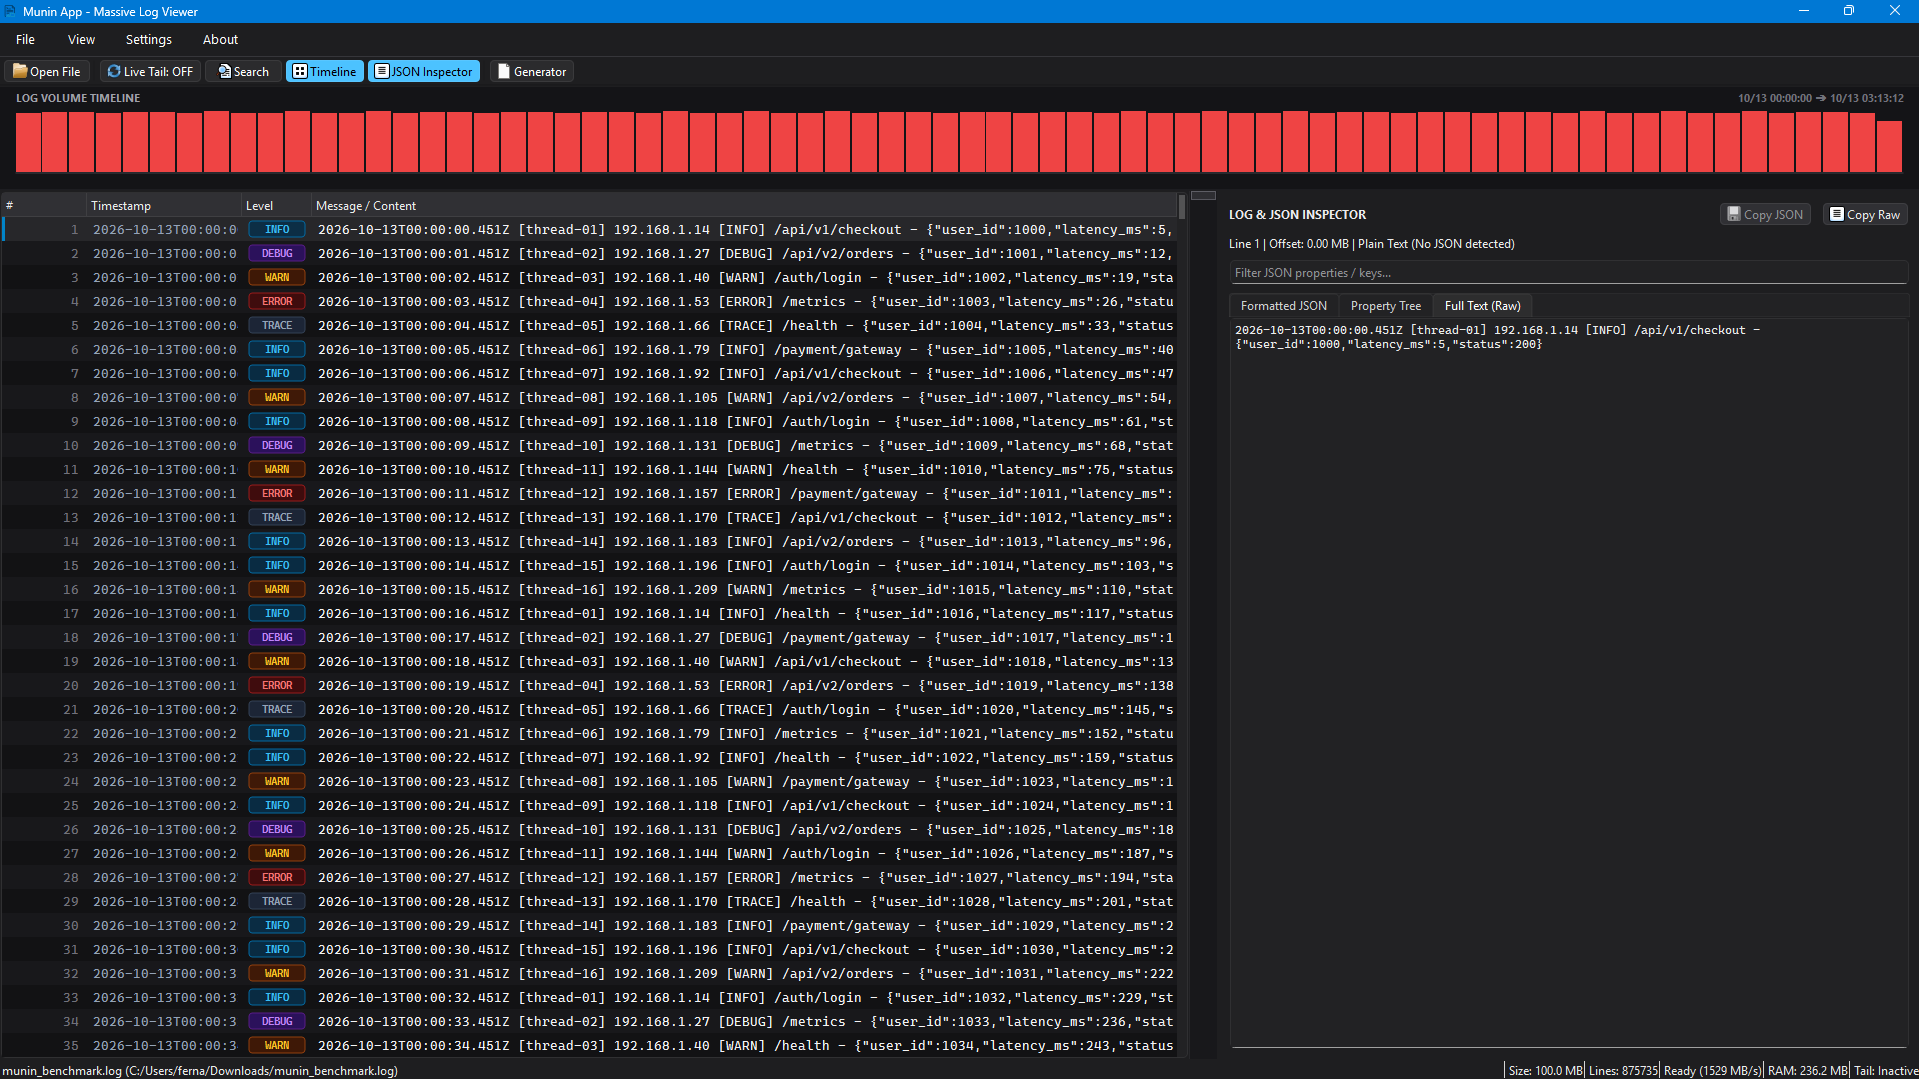
Task: Select log line 4 with ERROR level
Action: pos(589,302)
